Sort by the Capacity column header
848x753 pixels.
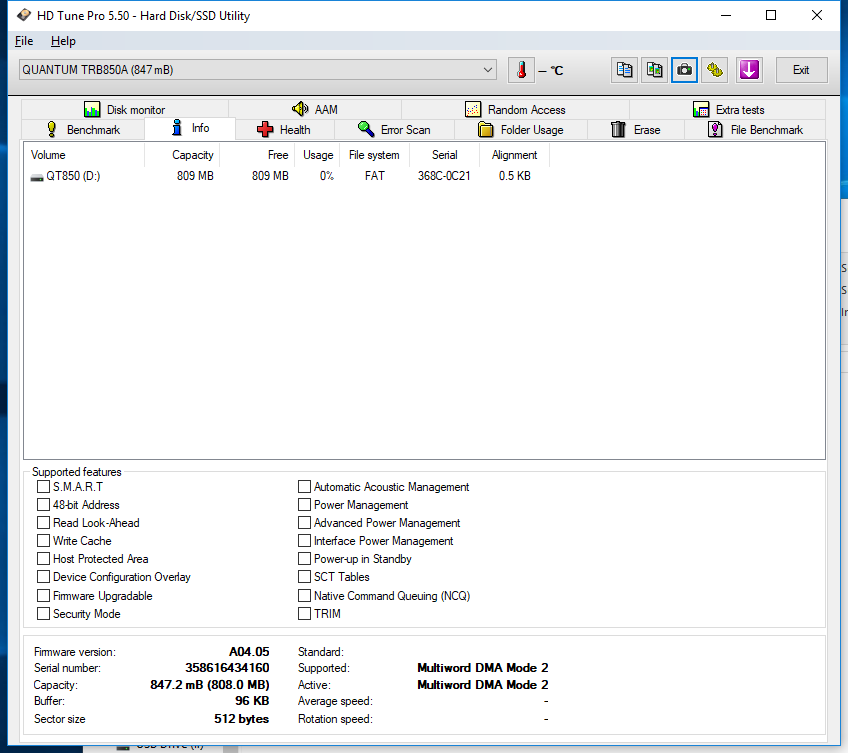point(182,155)
